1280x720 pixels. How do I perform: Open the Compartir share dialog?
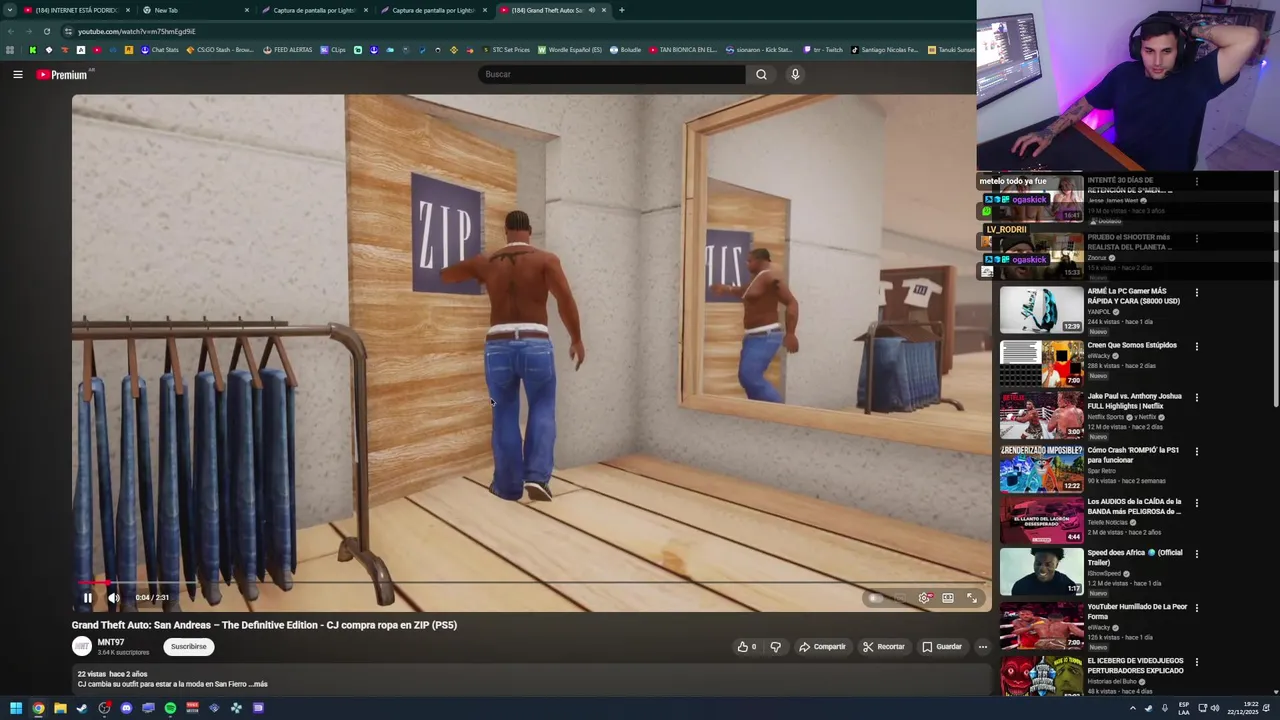[822, 647]
